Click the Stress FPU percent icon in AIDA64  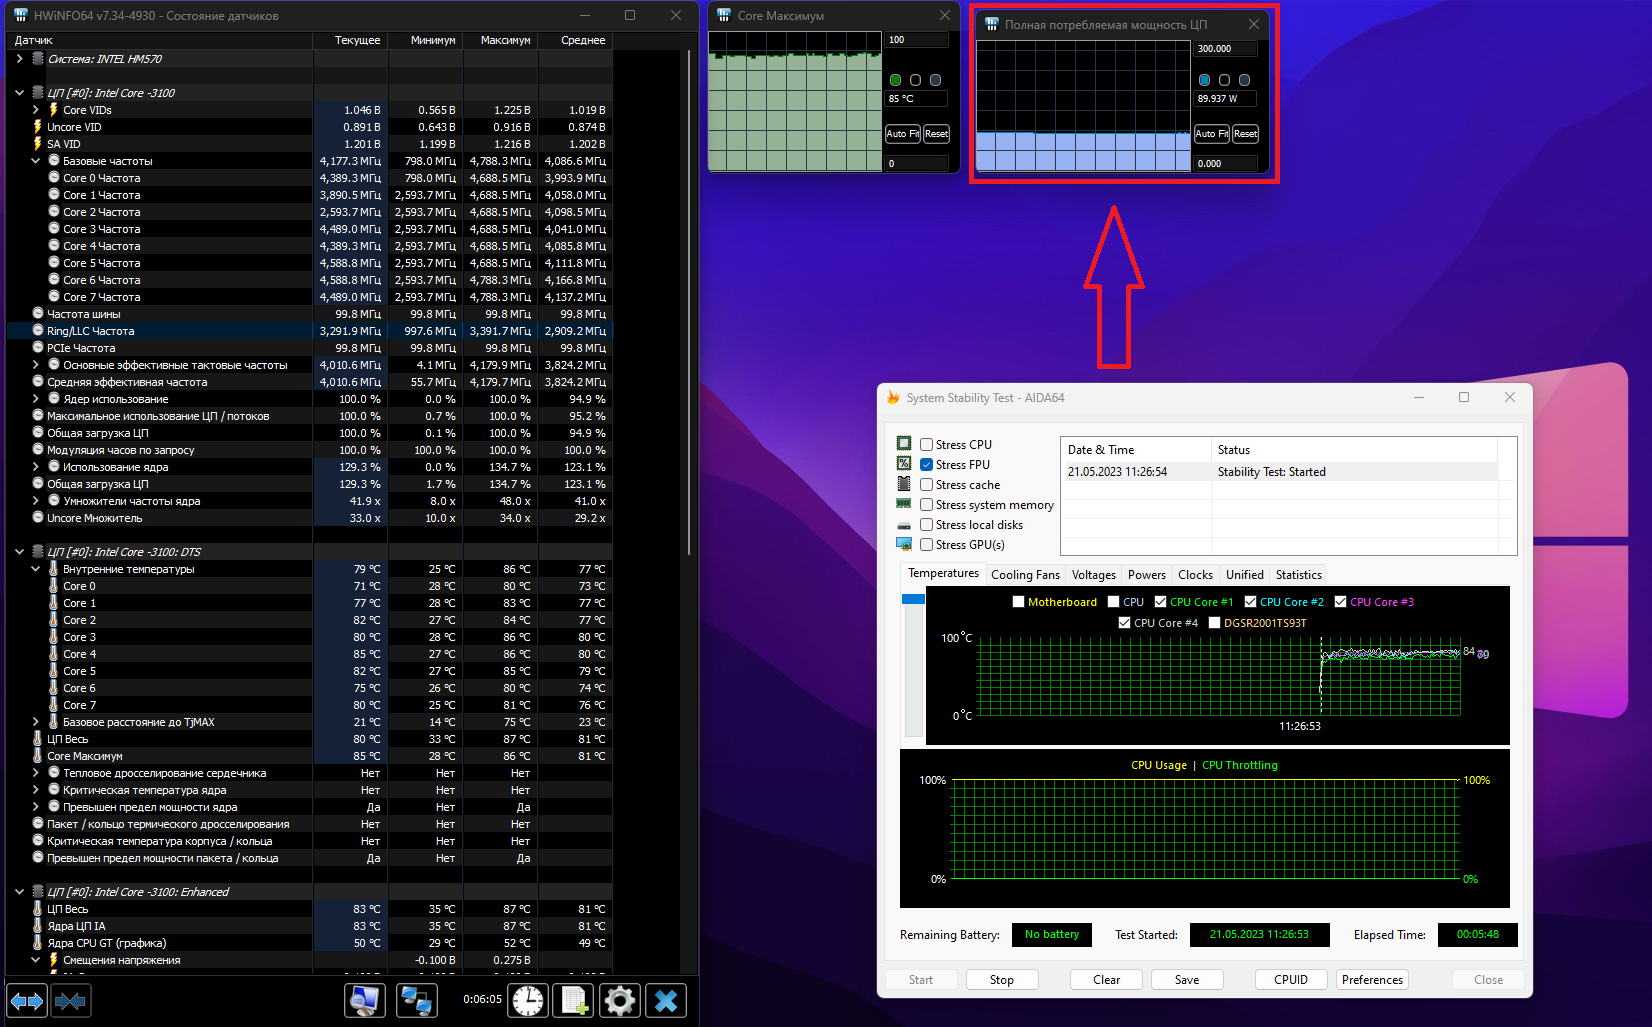[904, 464]
